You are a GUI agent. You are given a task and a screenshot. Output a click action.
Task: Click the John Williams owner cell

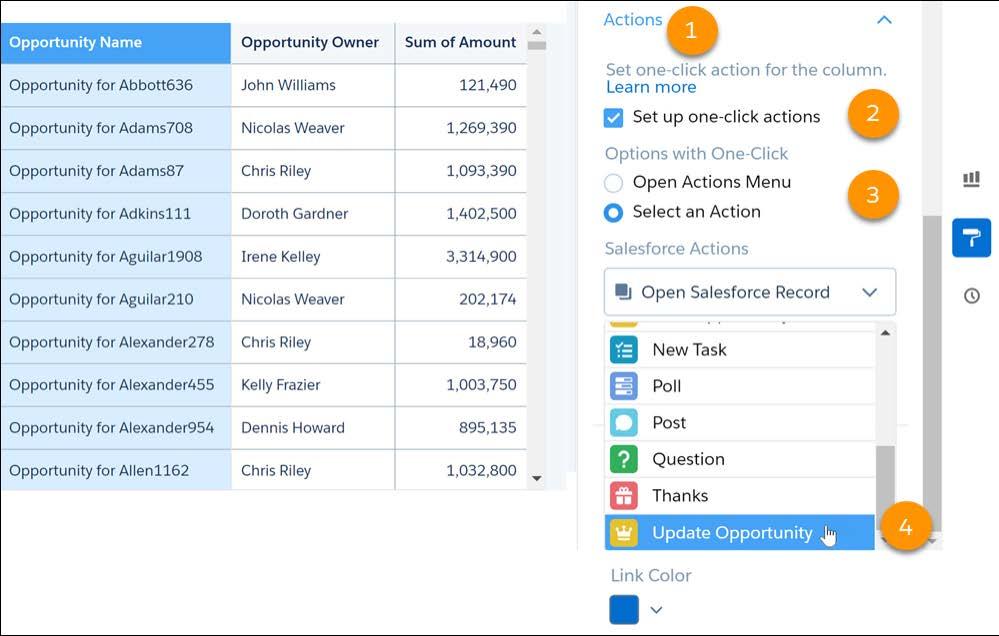click(x=313, y=85)
